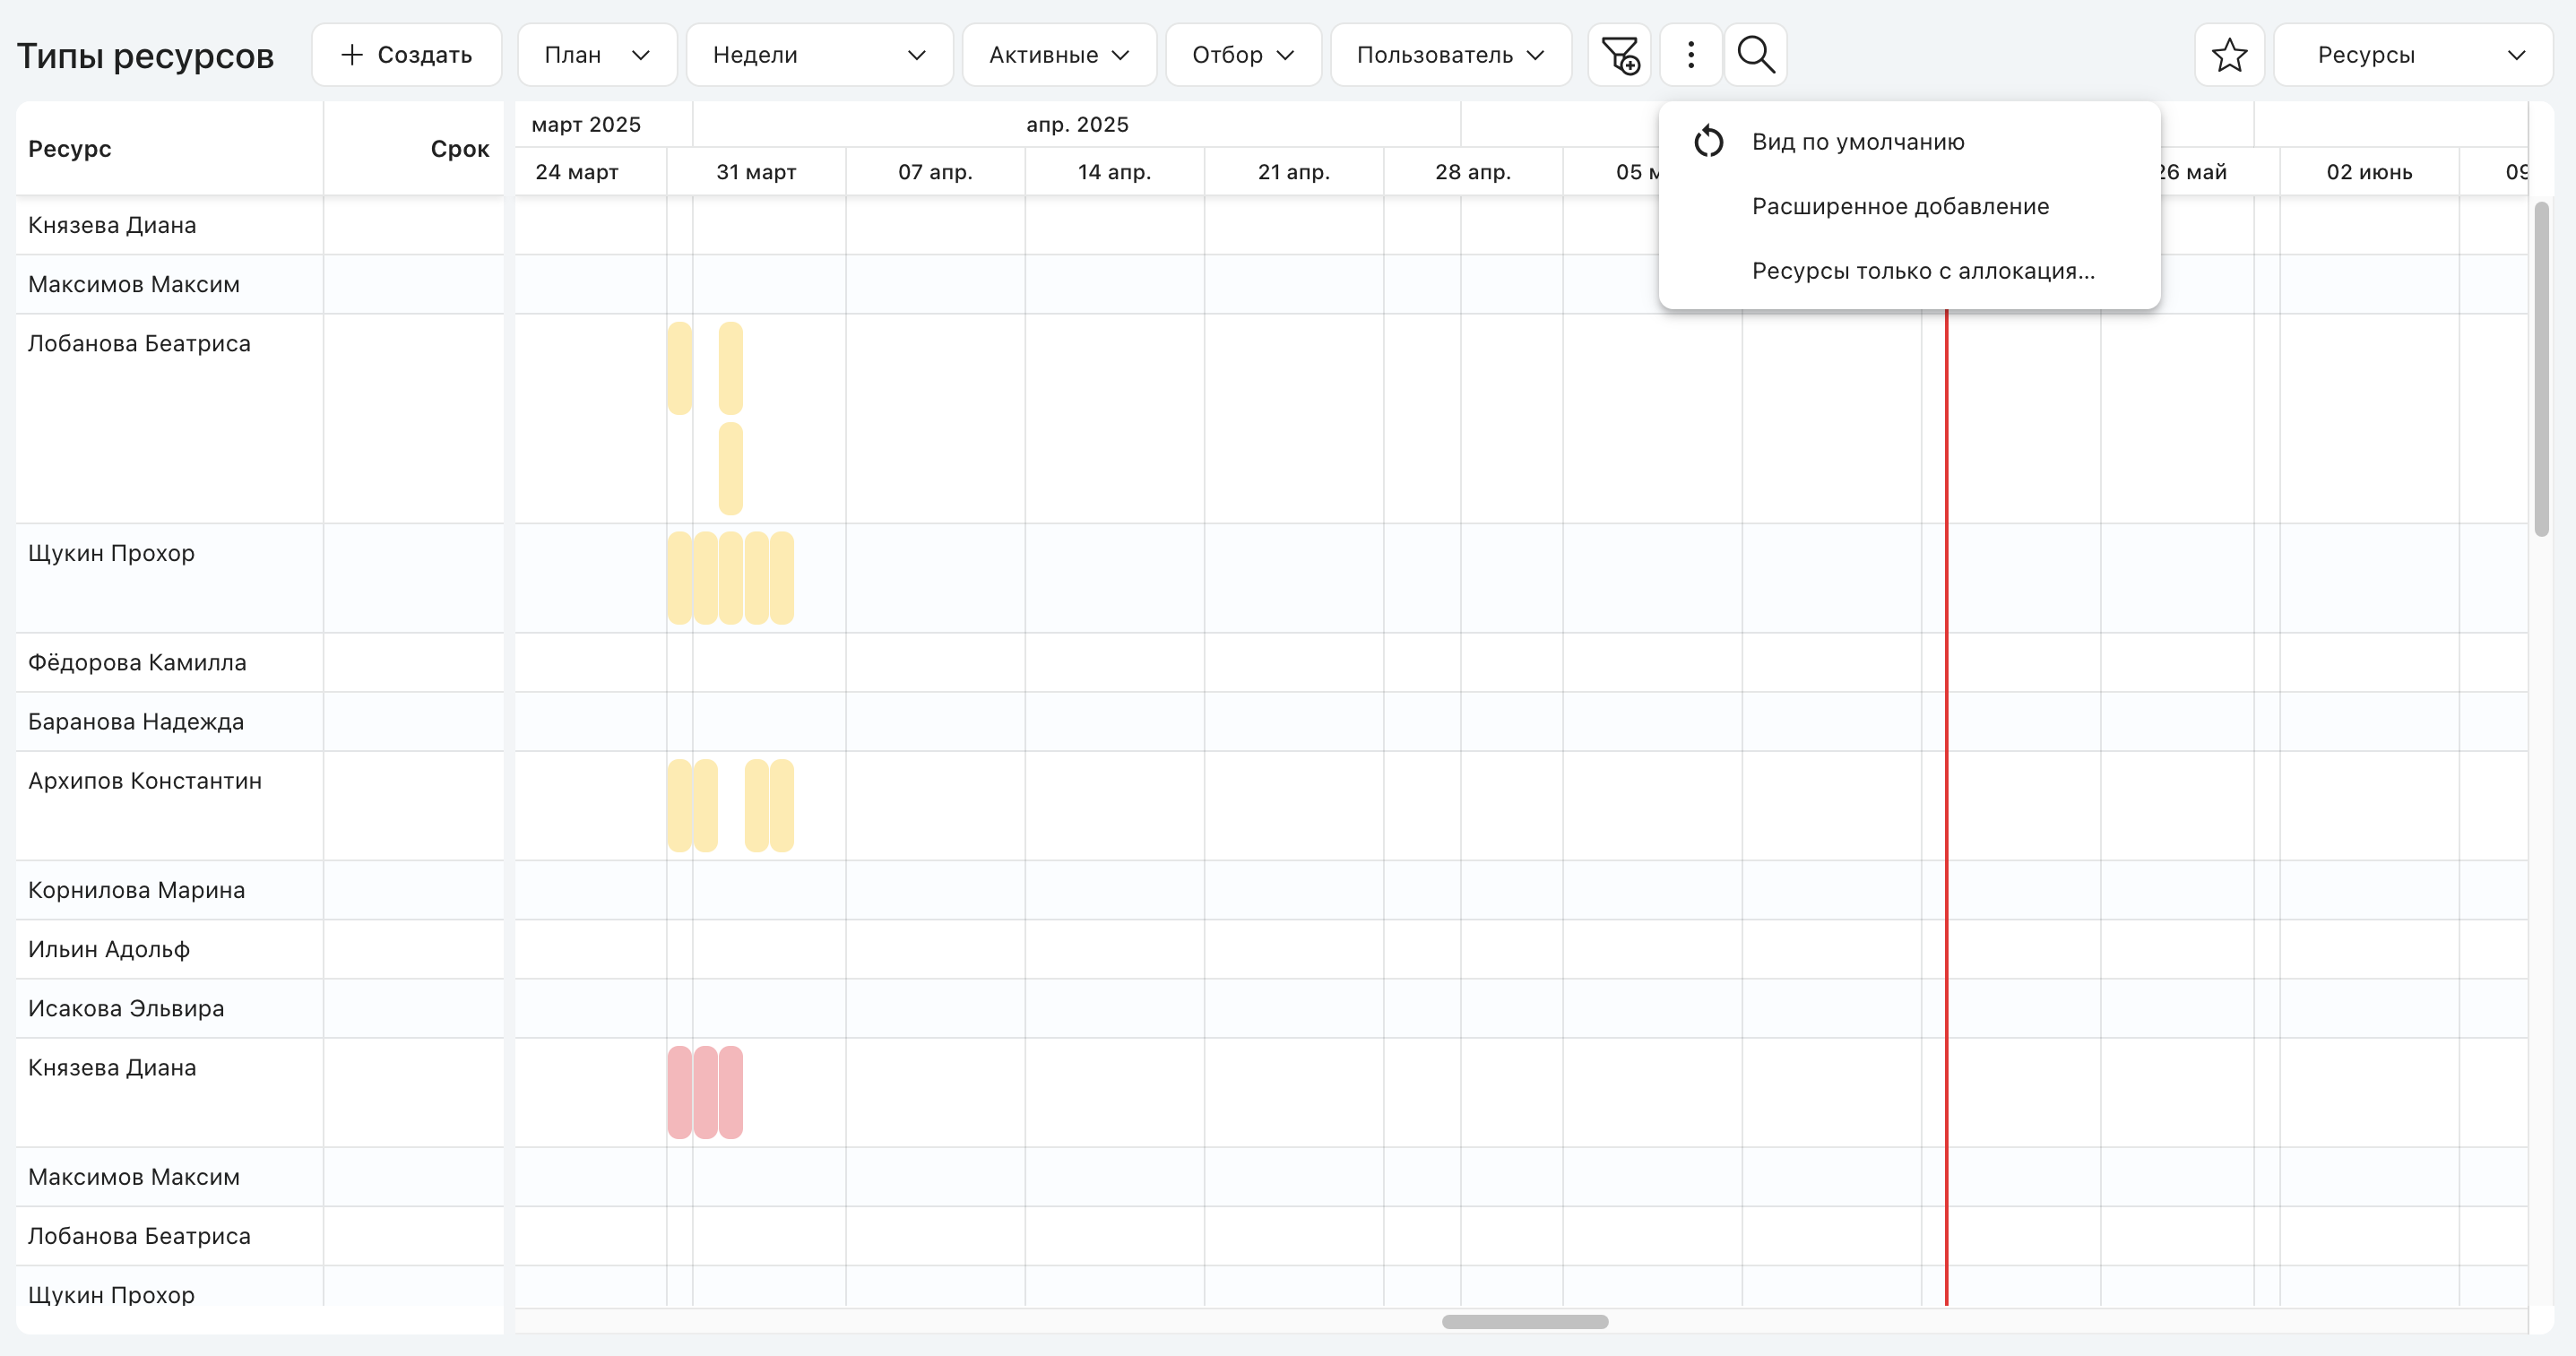The width and height of the screenshot is (2576, 1356).
Task: Open the Ресурсы view dropdown
Action: click(x=2412, y=55)
